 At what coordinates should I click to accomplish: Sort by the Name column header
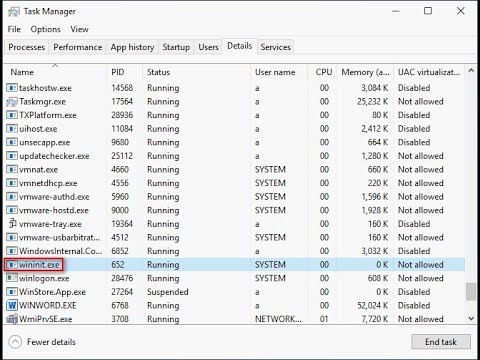(55, 72)
